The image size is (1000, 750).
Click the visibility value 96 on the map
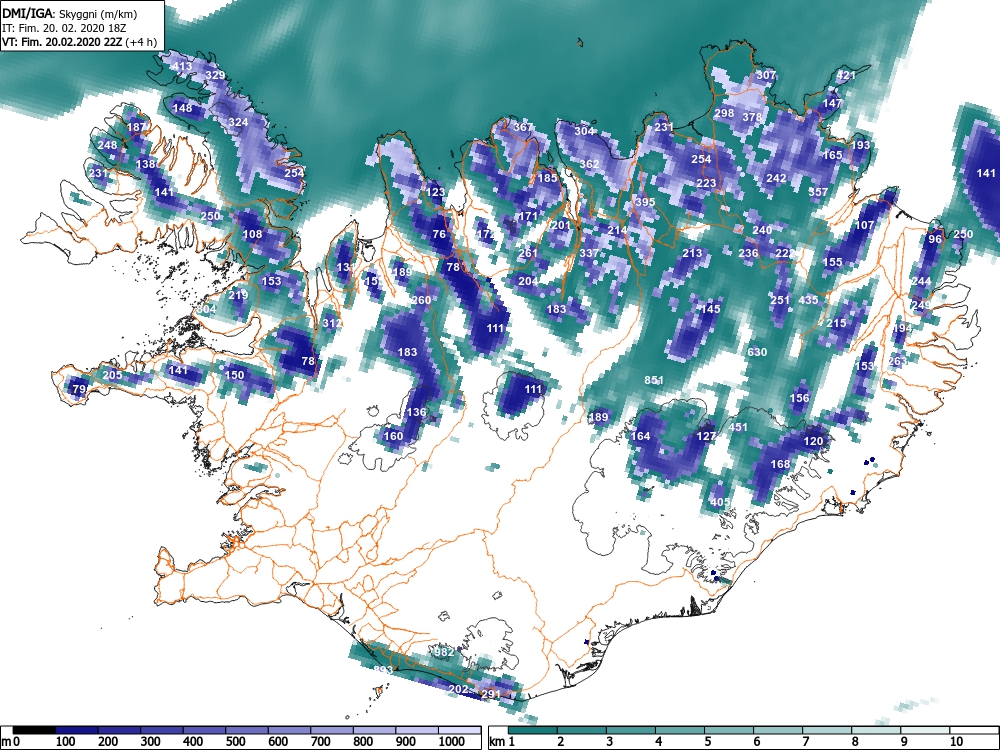click(x=935, y=239)
